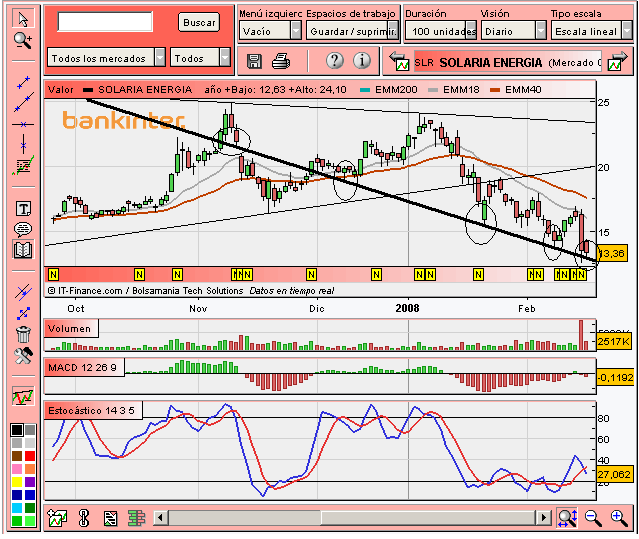Image resolution: width=639 pixels, height=539 pixels.
Task: Click the search text field
Action: coord(105,22)
